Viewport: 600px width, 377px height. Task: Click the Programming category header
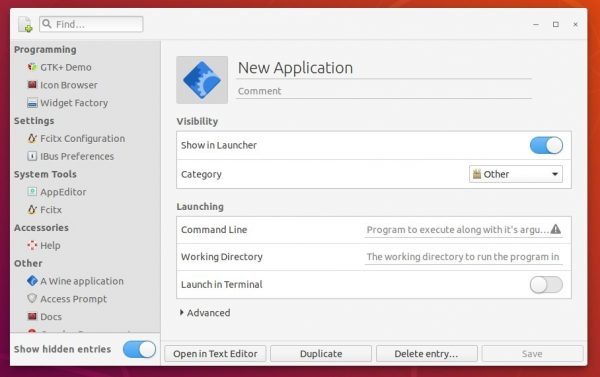(x=45, y=50)
